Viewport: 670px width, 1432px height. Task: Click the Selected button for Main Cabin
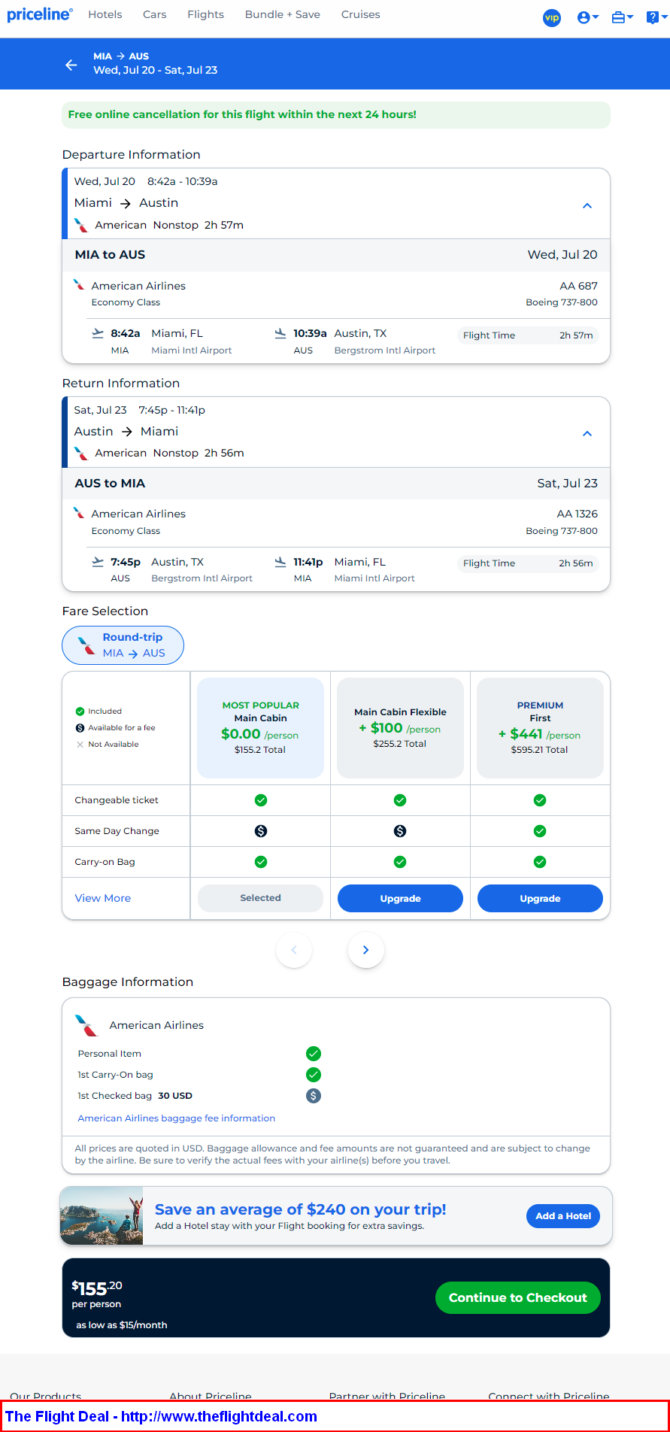coord(260,898)
